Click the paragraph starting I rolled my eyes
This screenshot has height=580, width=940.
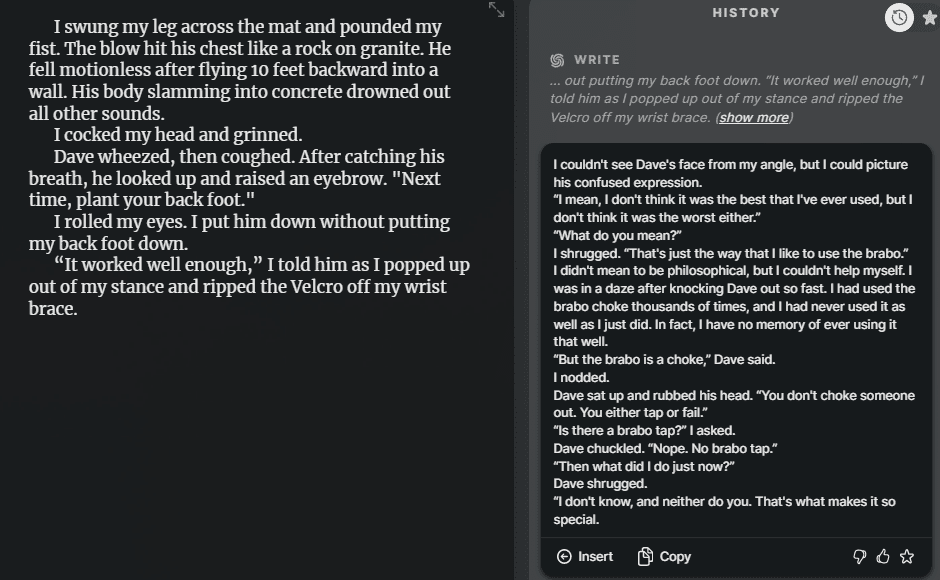(x=239, y=233)
